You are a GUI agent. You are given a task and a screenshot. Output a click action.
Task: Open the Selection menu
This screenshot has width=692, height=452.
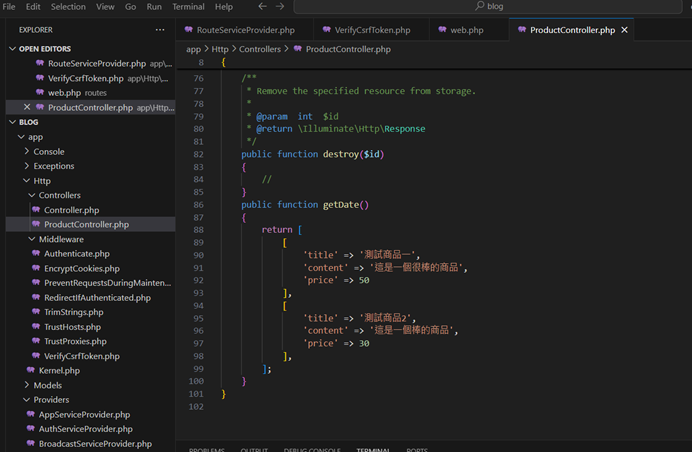pyautogui.click(x=68, y=7)
